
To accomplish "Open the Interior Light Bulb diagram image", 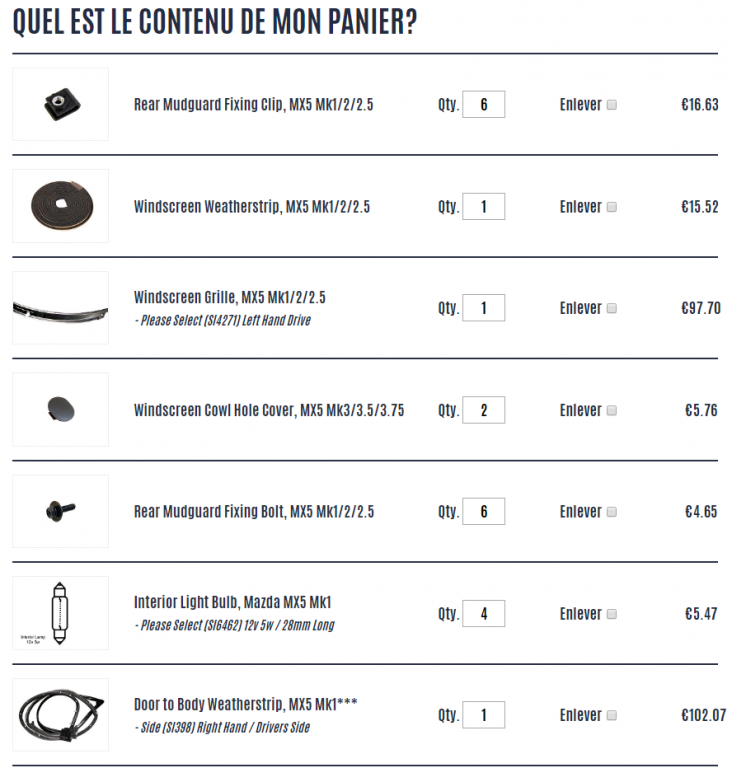I will click(60, 613).
